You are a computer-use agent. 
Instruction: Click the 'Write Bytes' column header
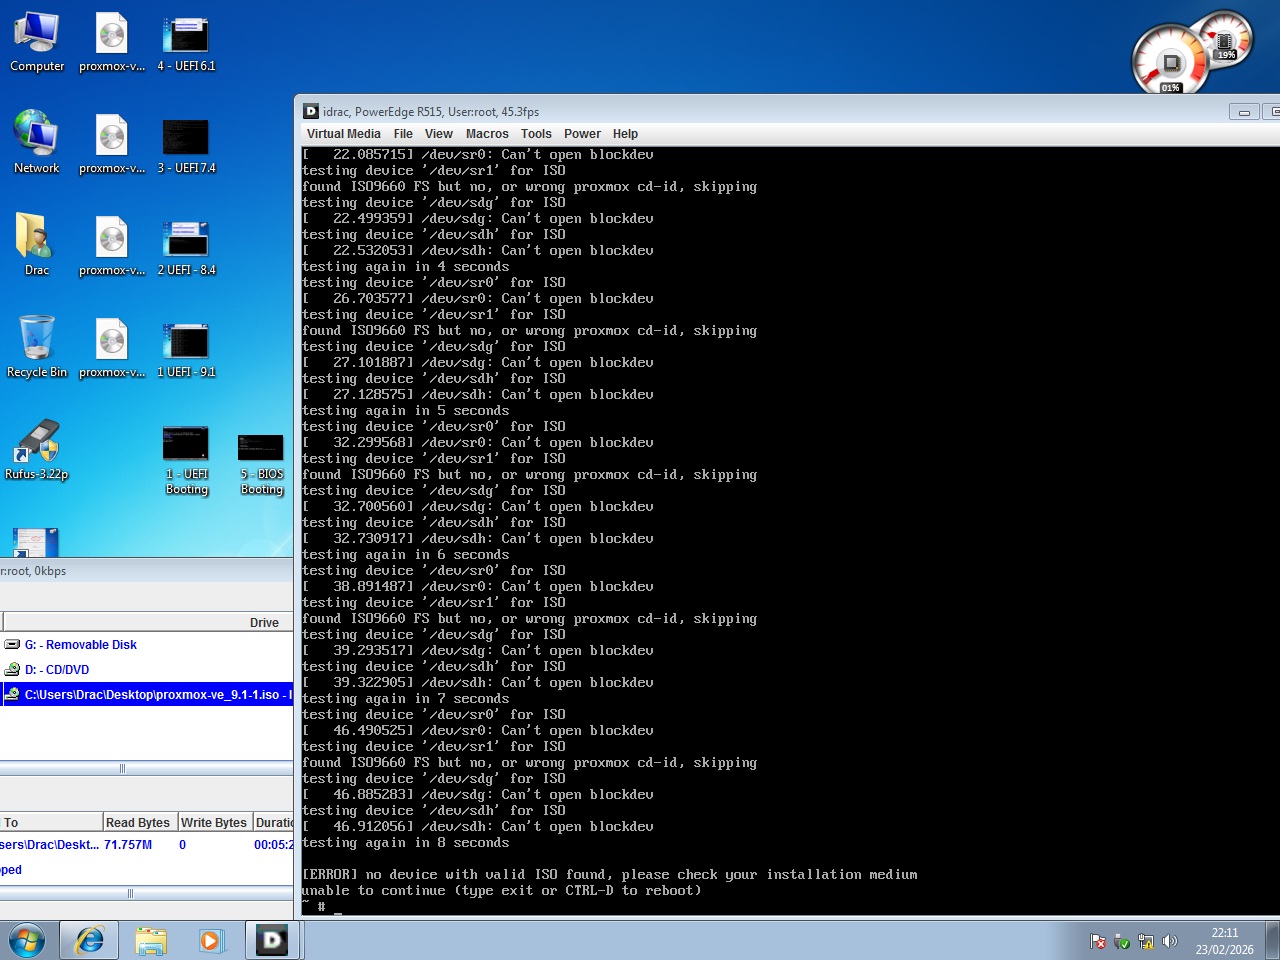[x=215, y=822]
